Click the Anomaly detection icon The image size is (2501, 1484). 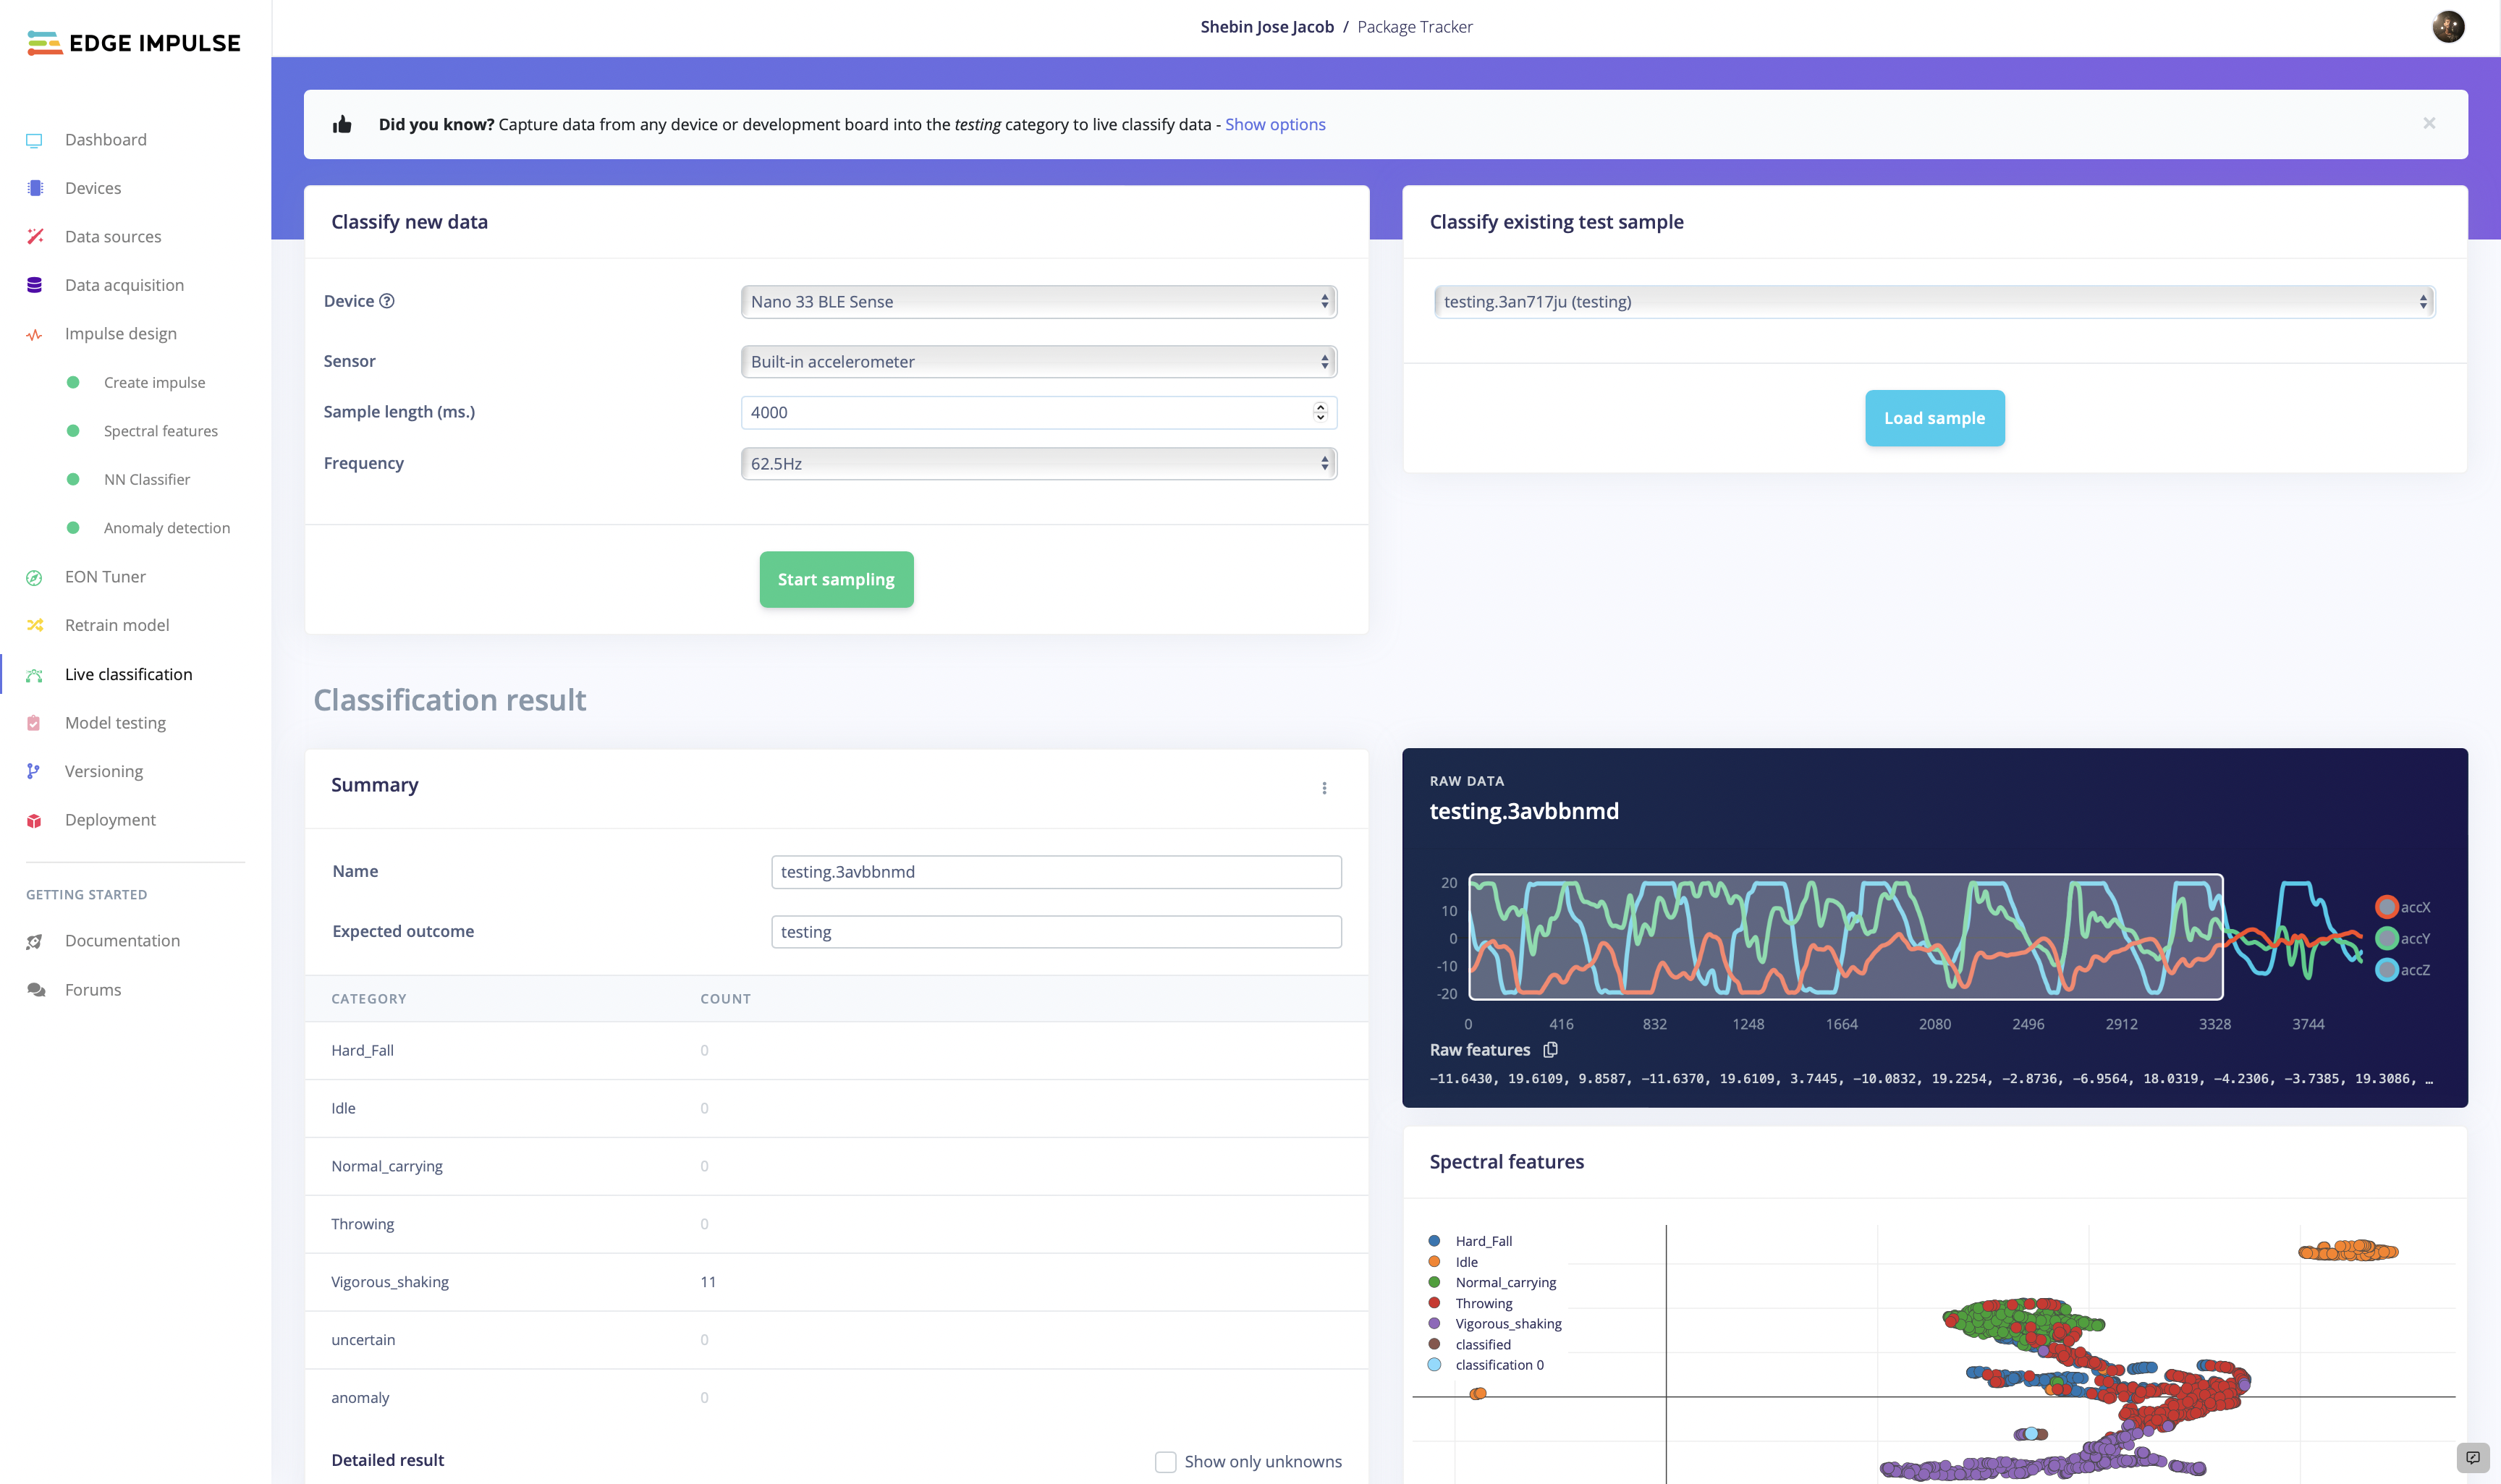point(72,528)
